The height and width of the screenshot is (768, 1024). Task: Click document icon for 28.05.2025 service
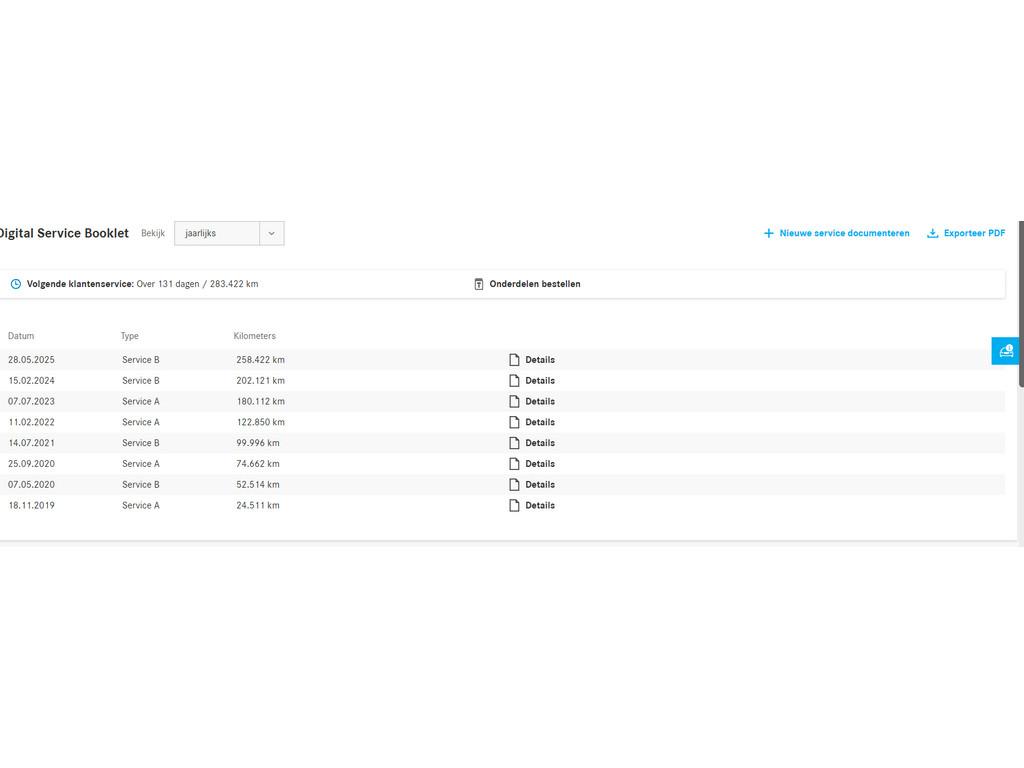(x=515, y=360)
